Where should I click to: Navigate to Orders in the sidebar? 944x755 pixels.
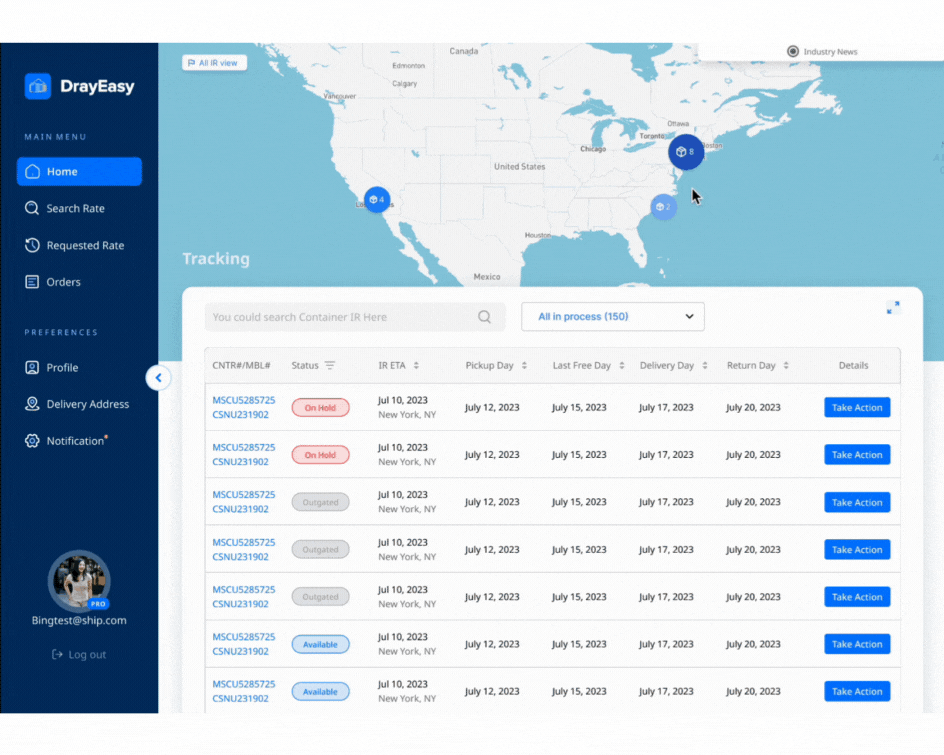pos(53,282)
